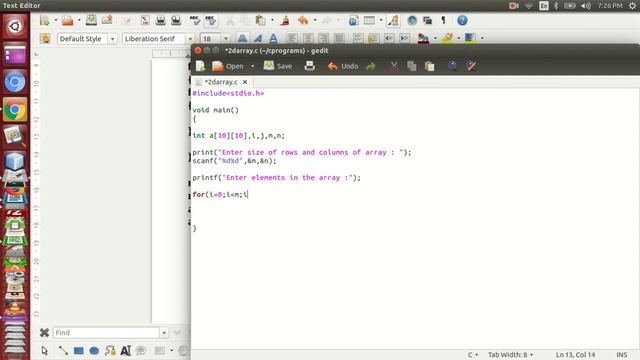
Task: Toggle the INS insert mode indicator
Action: 622,355
